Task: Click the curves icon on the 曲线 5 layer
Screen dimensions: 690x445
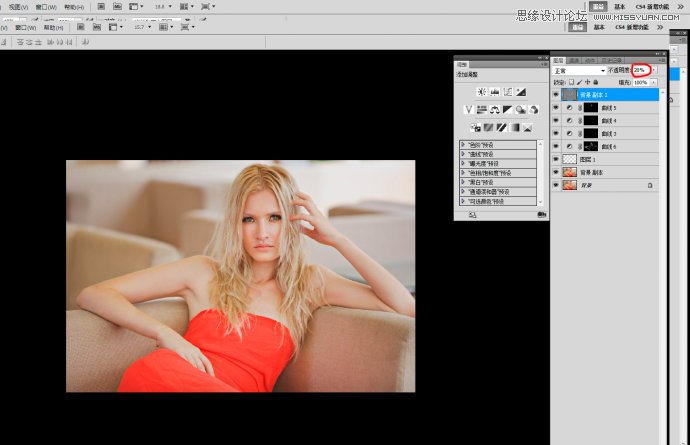Action: 569,108
